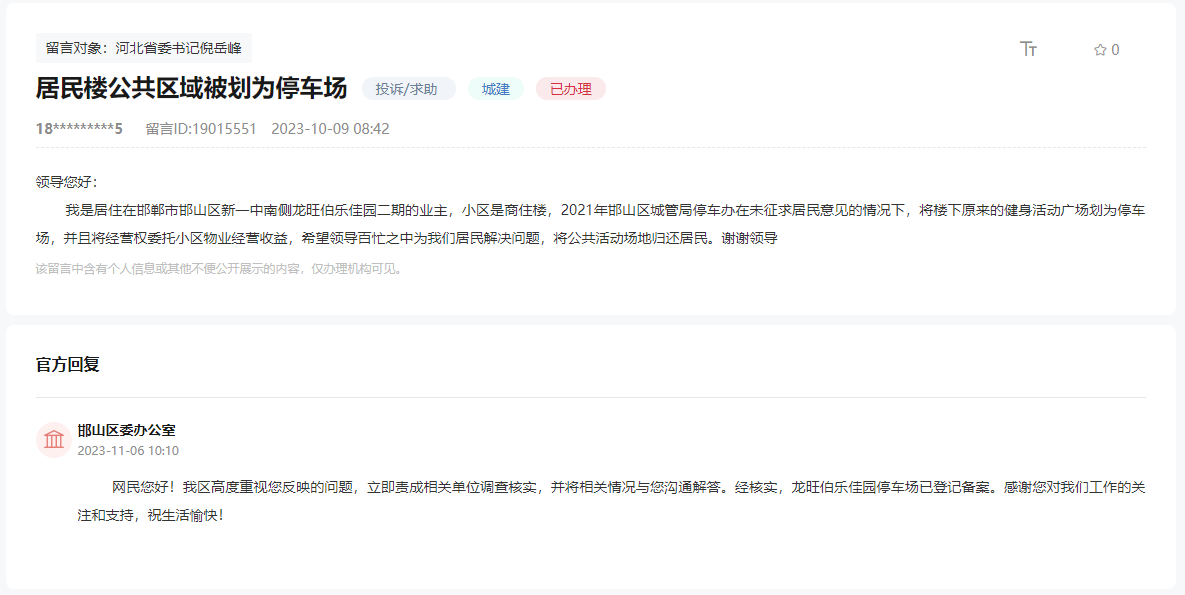
Task: Click the message line beginning 场，并且将经营权委托
Action: tap(407, 238)
